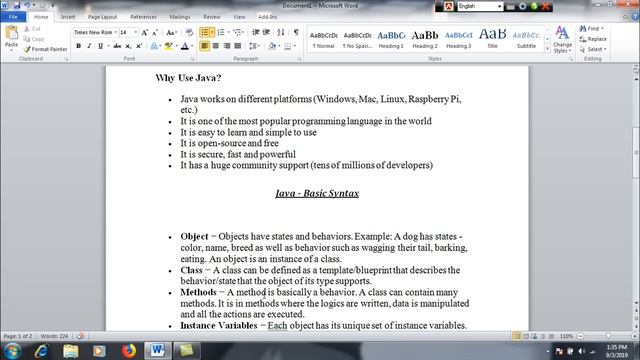Click the green button on the recorder bar
This screenshot has height=360, width=640.
point(534,6)
